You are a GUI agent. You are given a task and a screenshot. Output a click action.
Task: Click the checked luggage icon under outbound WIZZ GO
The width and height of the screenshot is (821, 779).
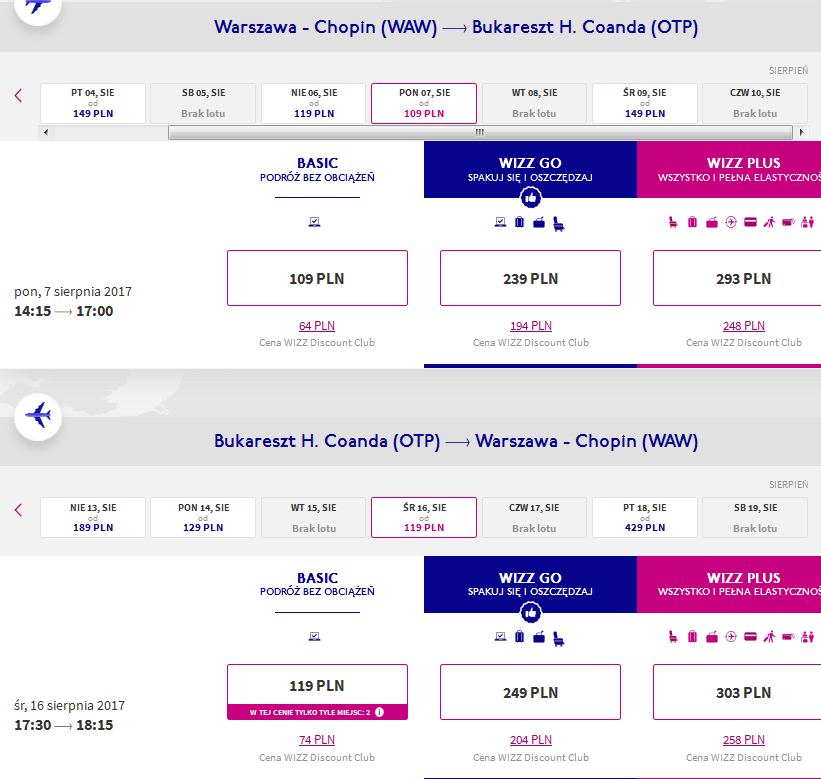point(519,222)
